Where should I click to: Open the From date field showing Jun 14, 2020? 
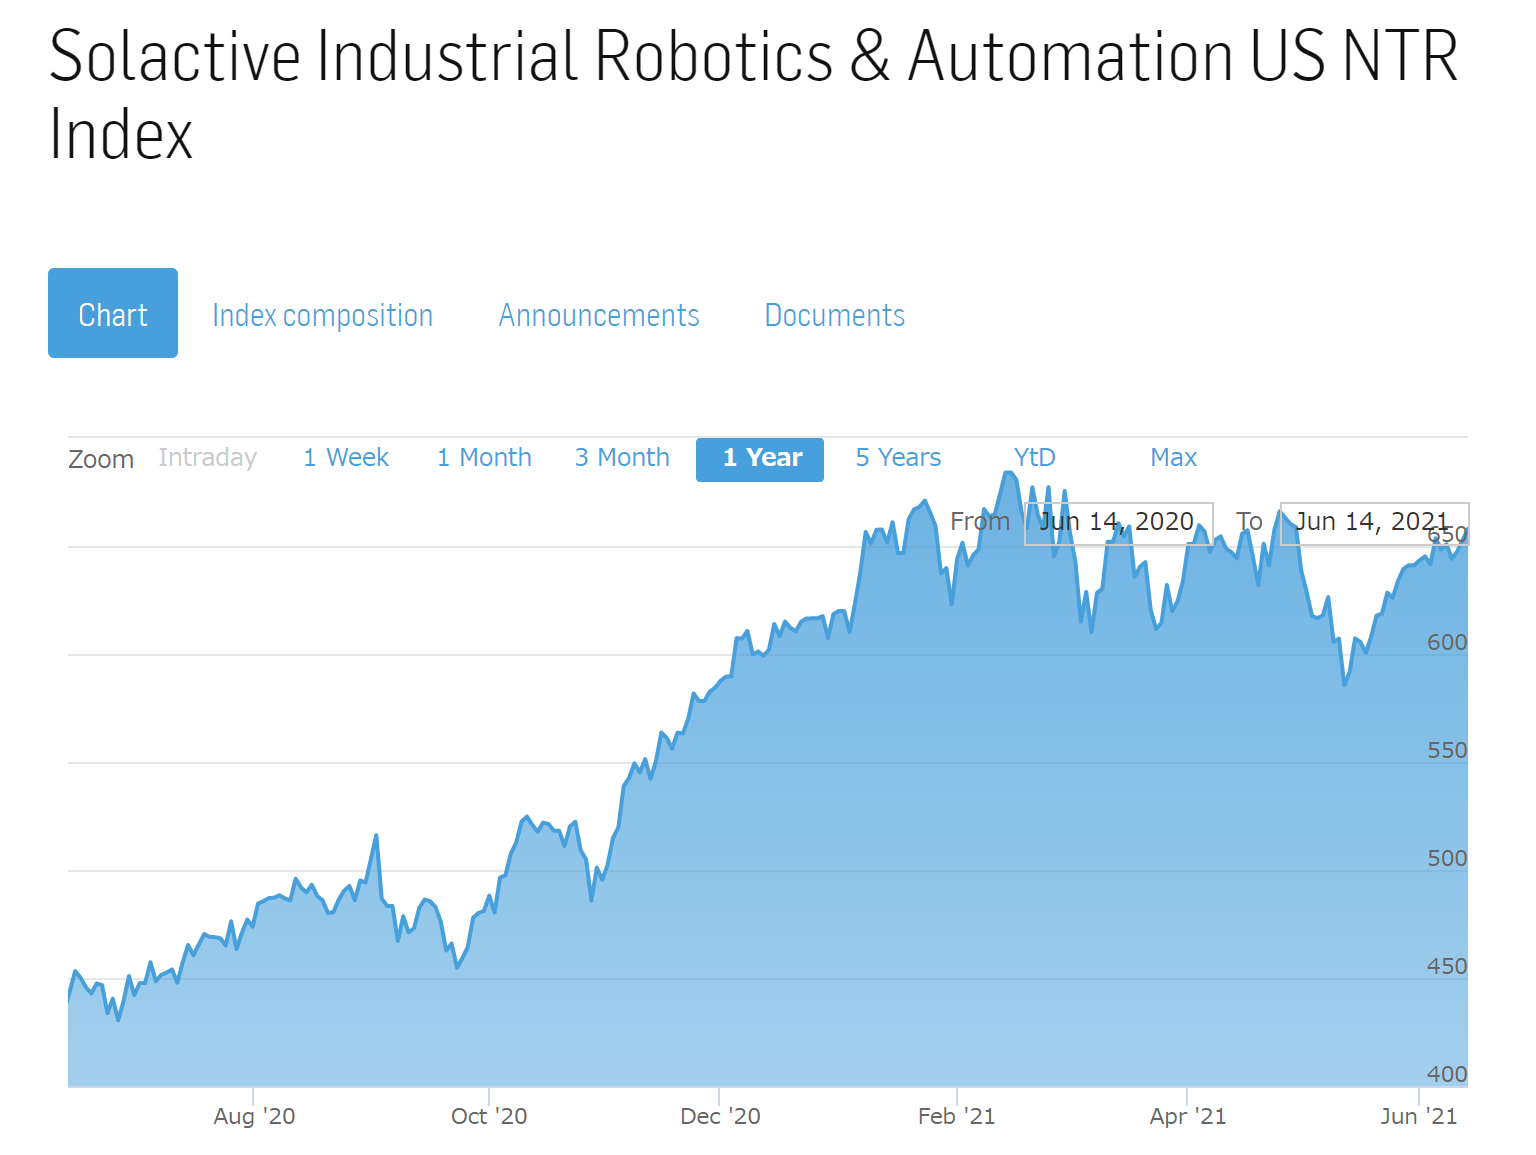click(1117, 521)
